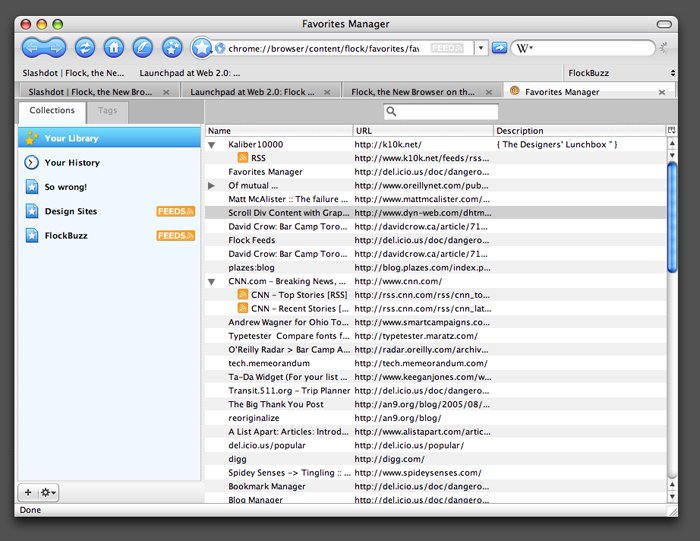Switch to the Tags tab

[107, 111]
